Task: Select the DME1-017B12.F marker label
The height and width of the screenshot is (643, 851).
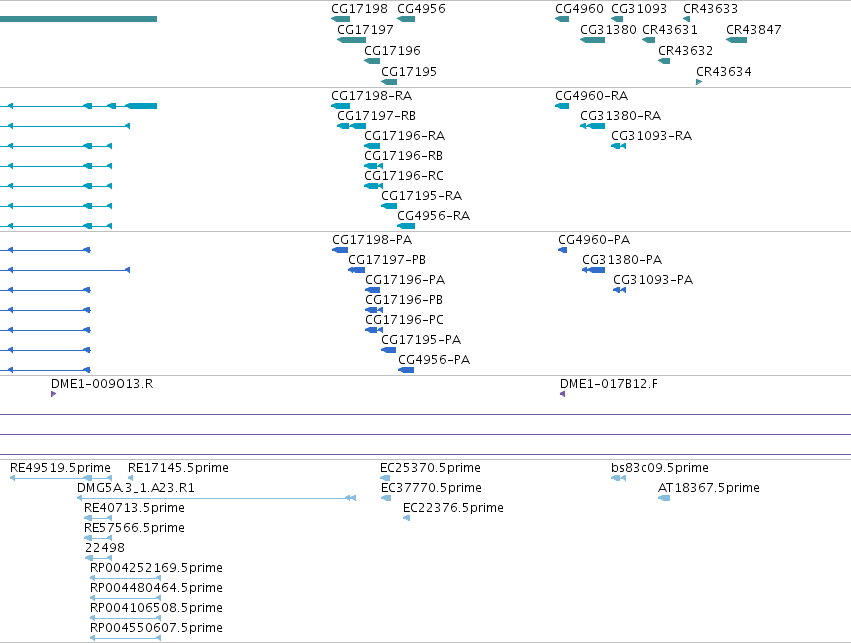Action: click(x=608, y=384)
